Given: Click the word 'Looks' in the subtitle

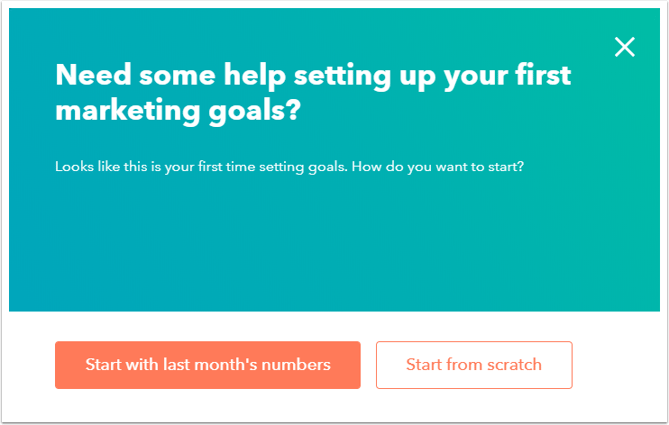Looking at the screenshot, I should tap(74, 166).
